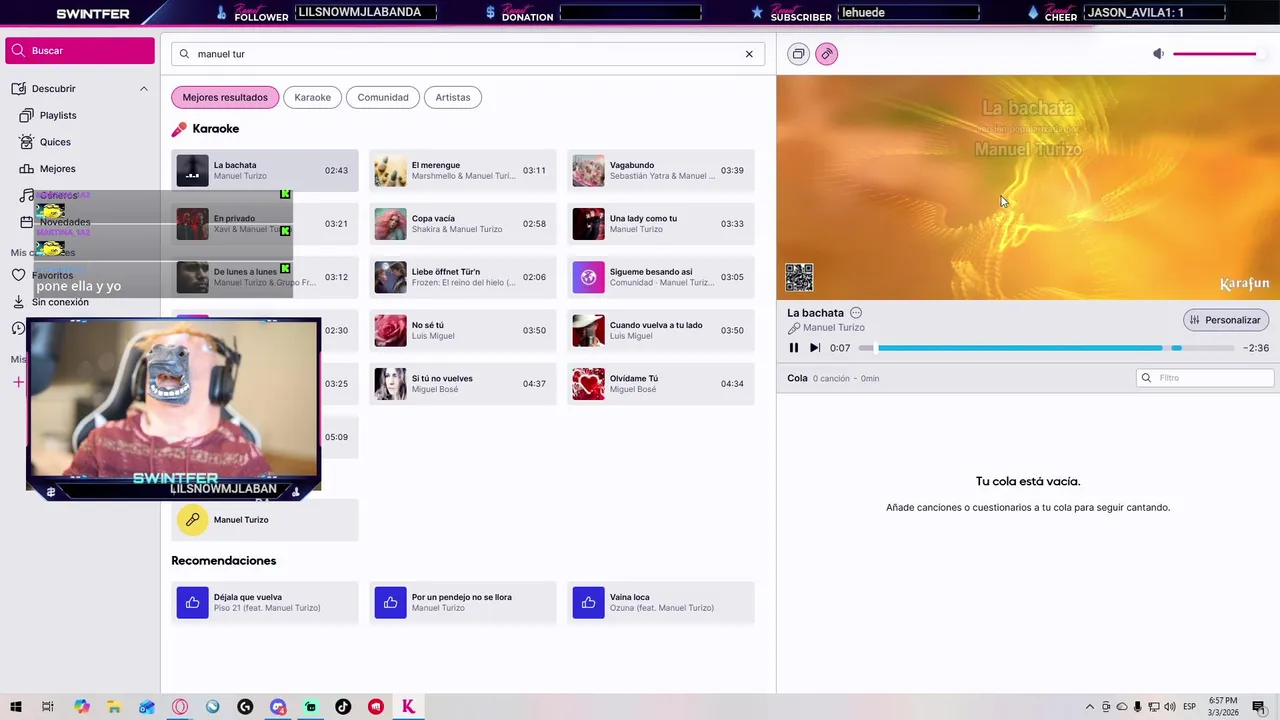
Task: Adjust the pink volume slider
Action: coord(1220,54)
